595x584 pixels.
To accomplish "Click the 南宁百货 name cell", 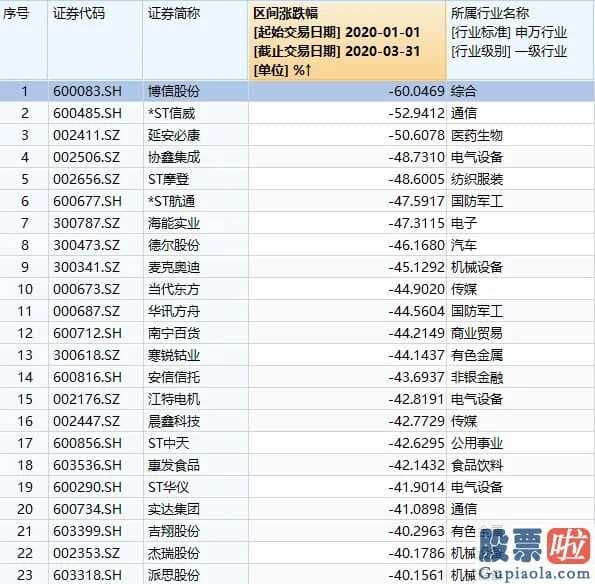I will (174, 334).
